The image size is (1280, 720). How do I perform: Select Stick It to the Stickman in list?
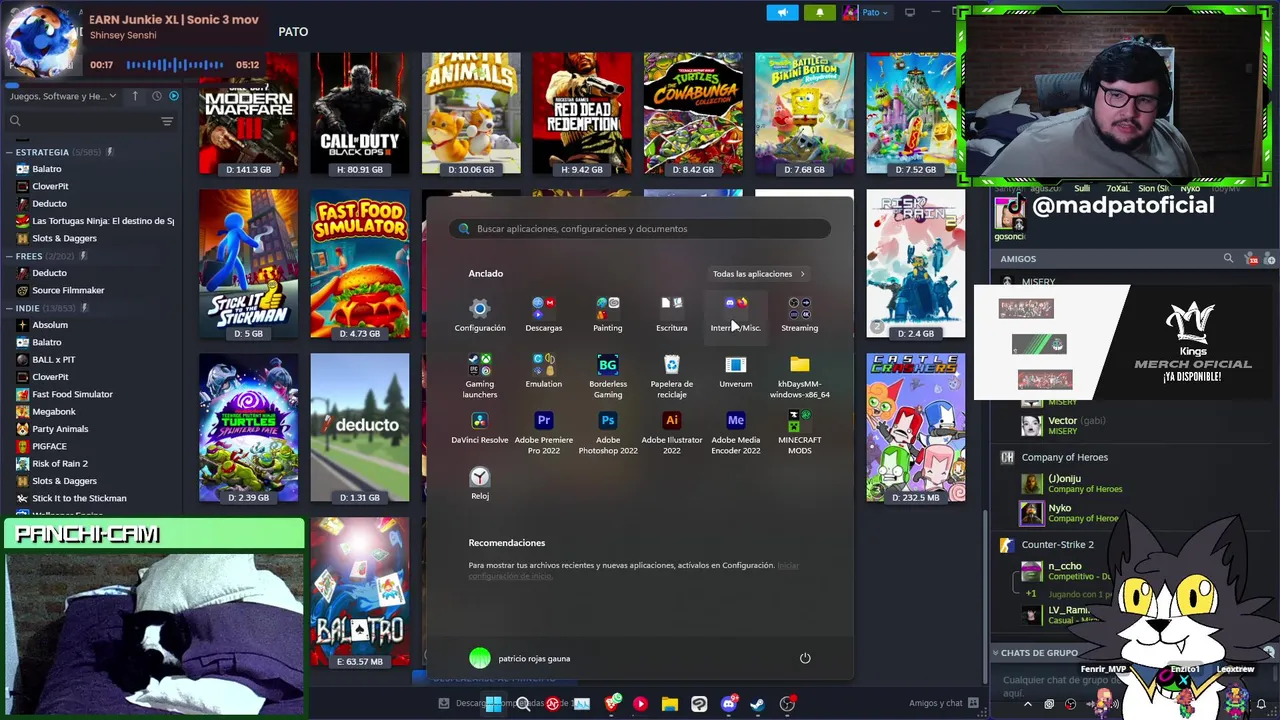pos(79,498)
